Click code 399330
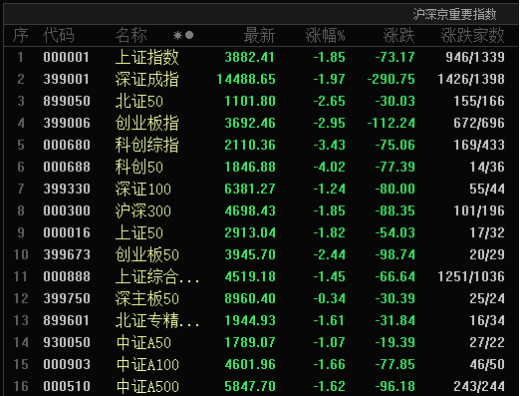The image size is (520, 396). coord(67,189)
